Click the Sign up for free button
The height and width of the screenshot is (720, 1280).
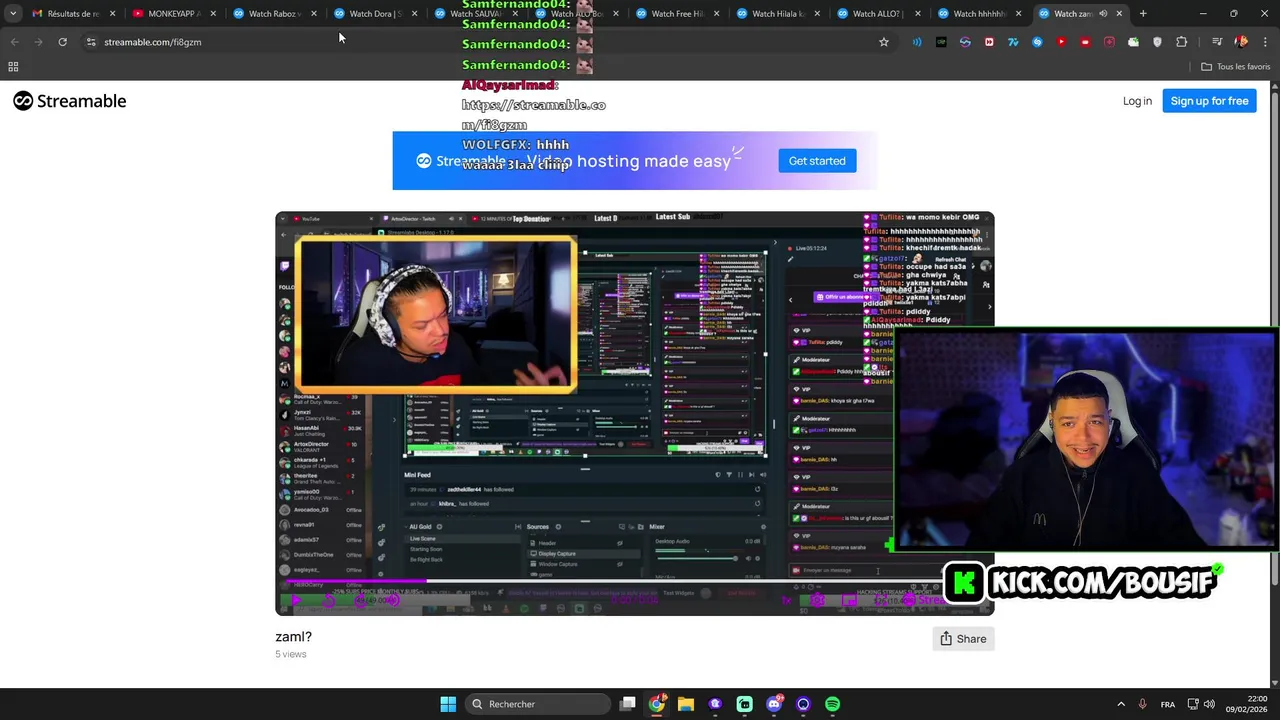(x=1209, y=101)
